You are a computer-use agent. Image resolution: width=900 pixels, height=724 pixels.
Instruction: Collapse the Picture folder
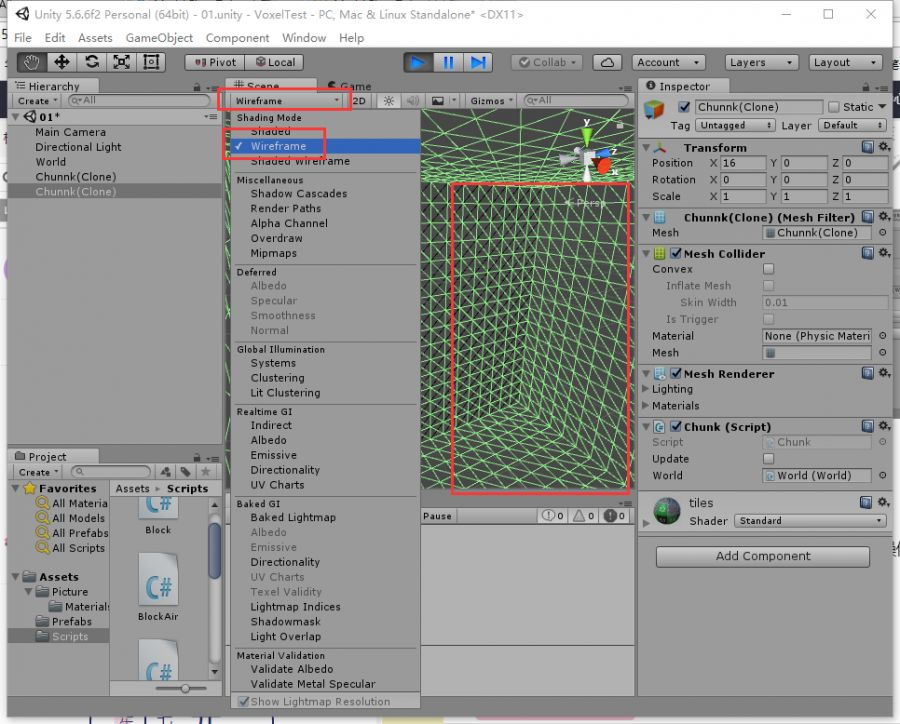click(x=28, y=591)
